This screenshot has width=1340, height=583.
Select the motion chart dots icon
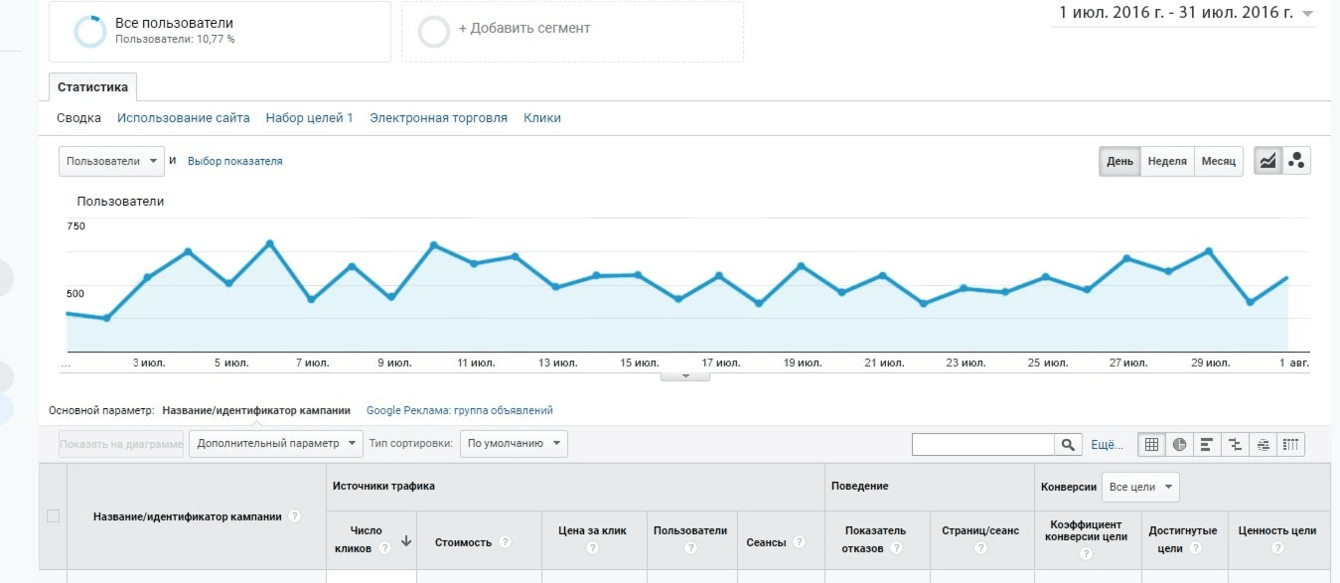coord(1297,161)
